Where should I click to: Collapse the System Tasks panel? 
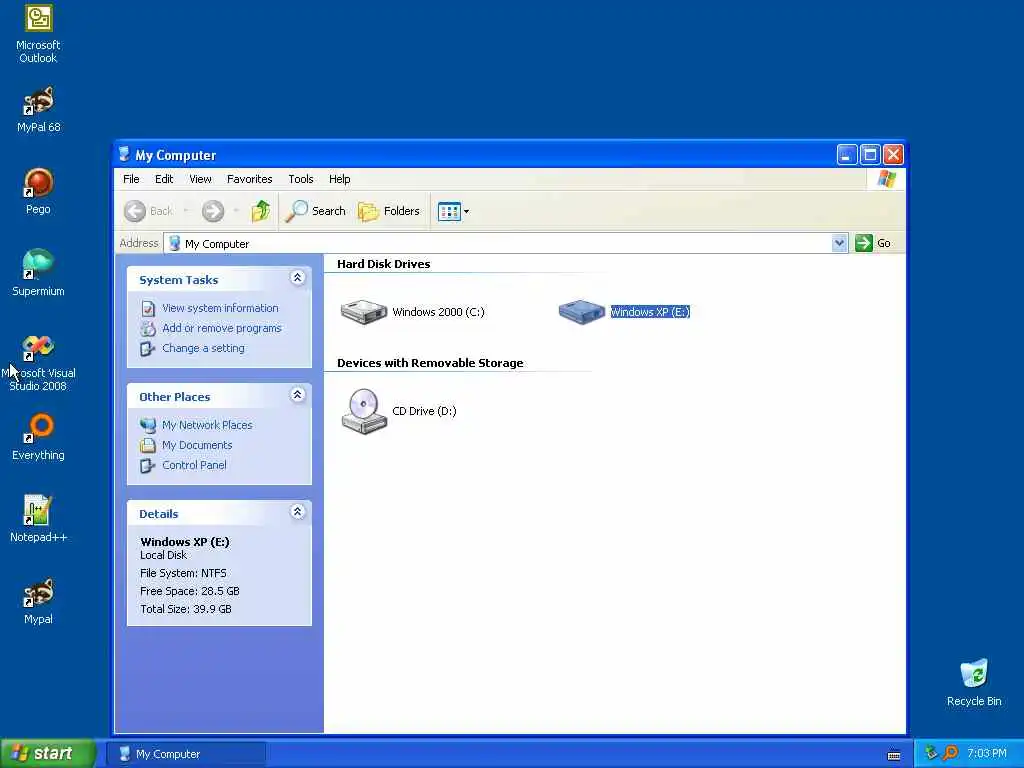pyautogui.click(x=297, y=278)
